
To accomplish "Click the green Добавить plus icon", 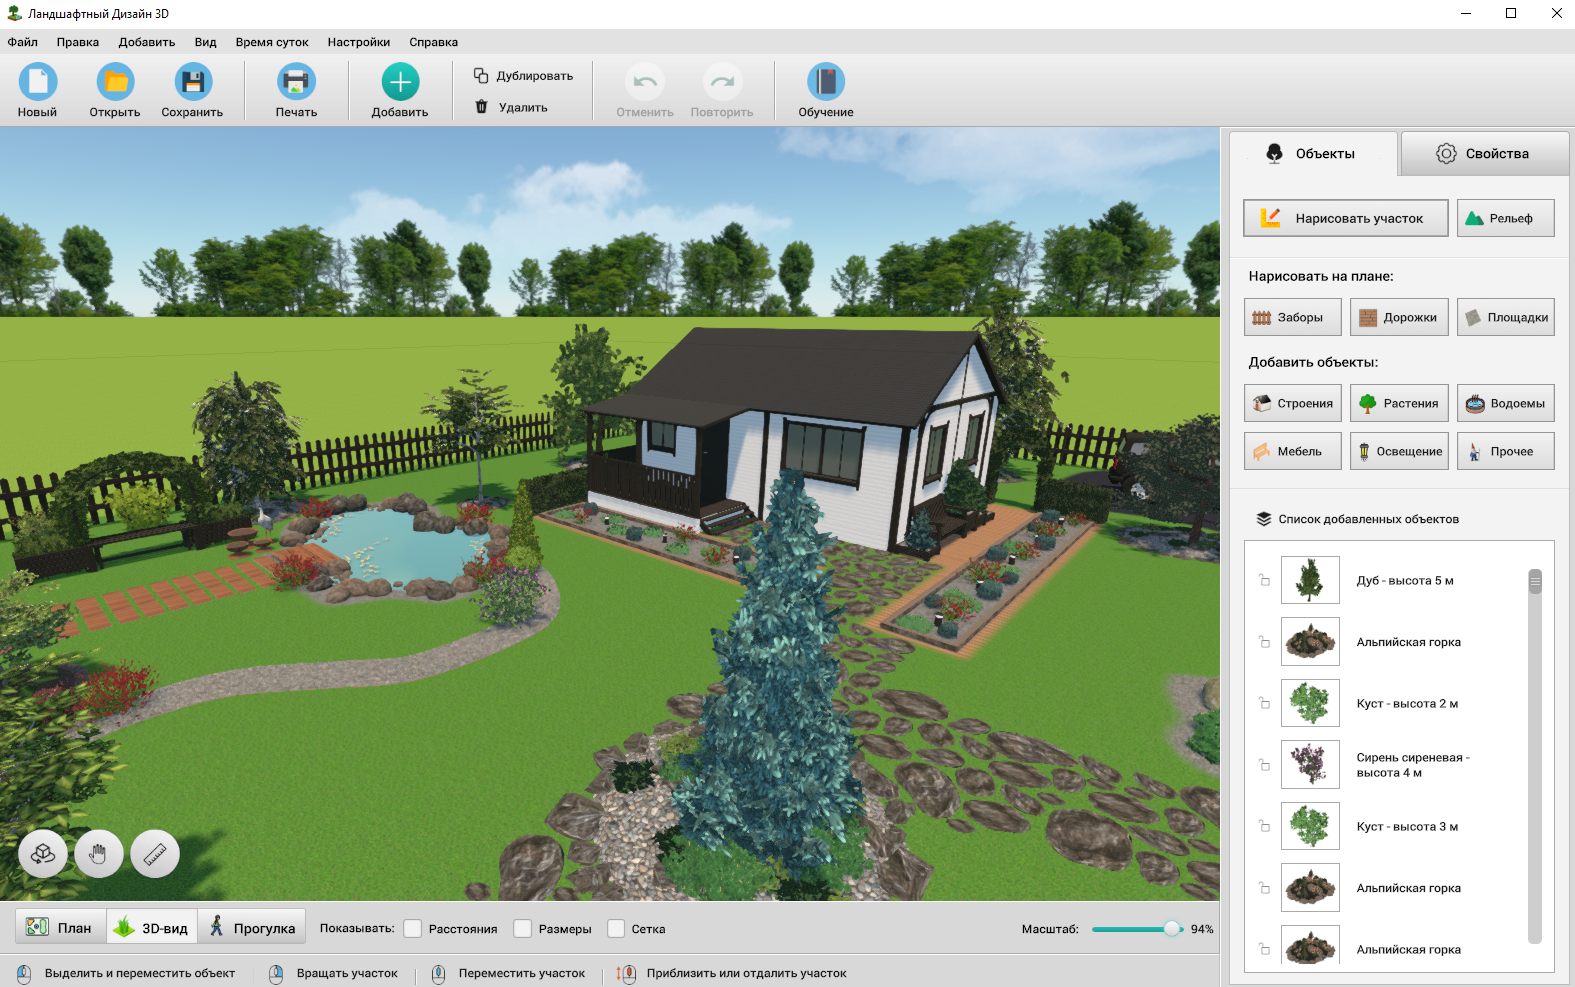I will coord(400,82).
